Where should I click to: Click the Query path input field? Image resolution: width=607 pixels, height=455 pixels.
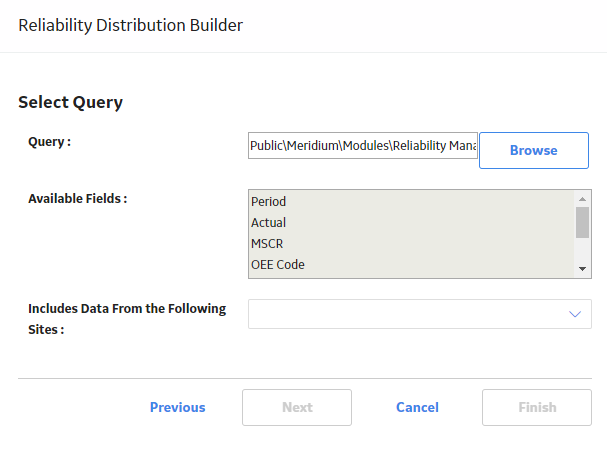coord(363,146)
